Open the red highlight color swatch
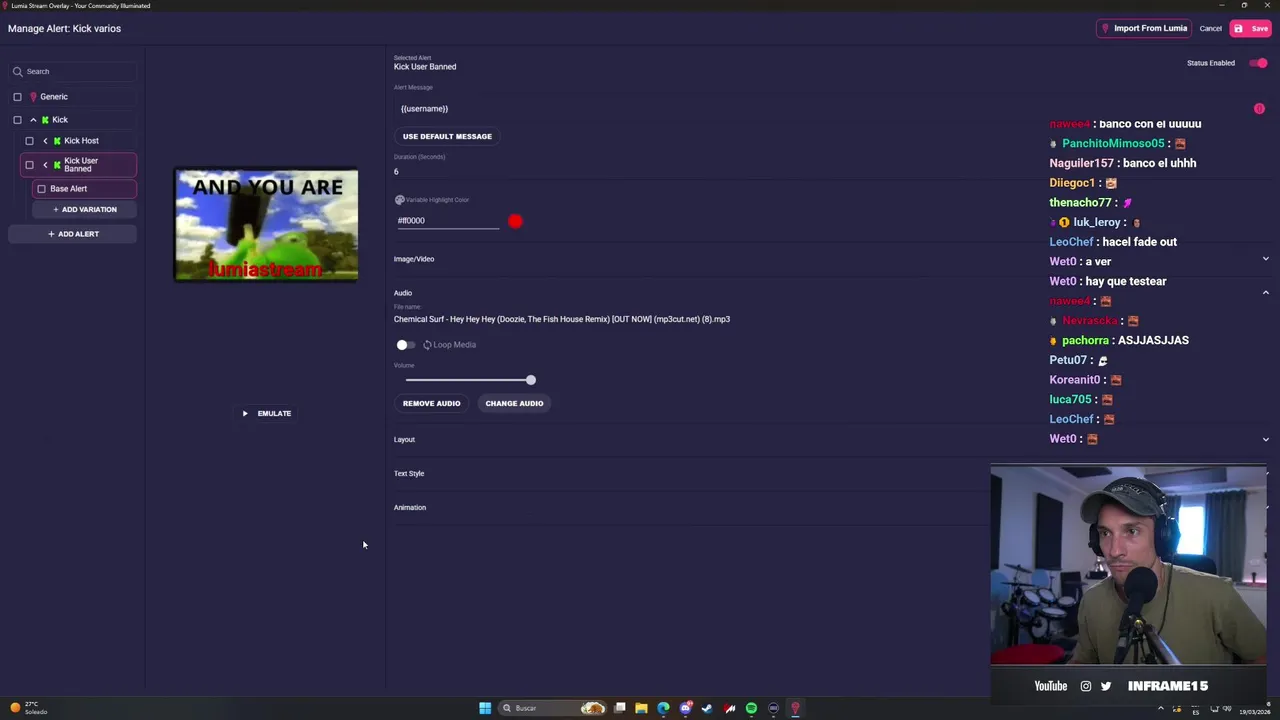Screen dimensions: 1280x720 point(515,221)
